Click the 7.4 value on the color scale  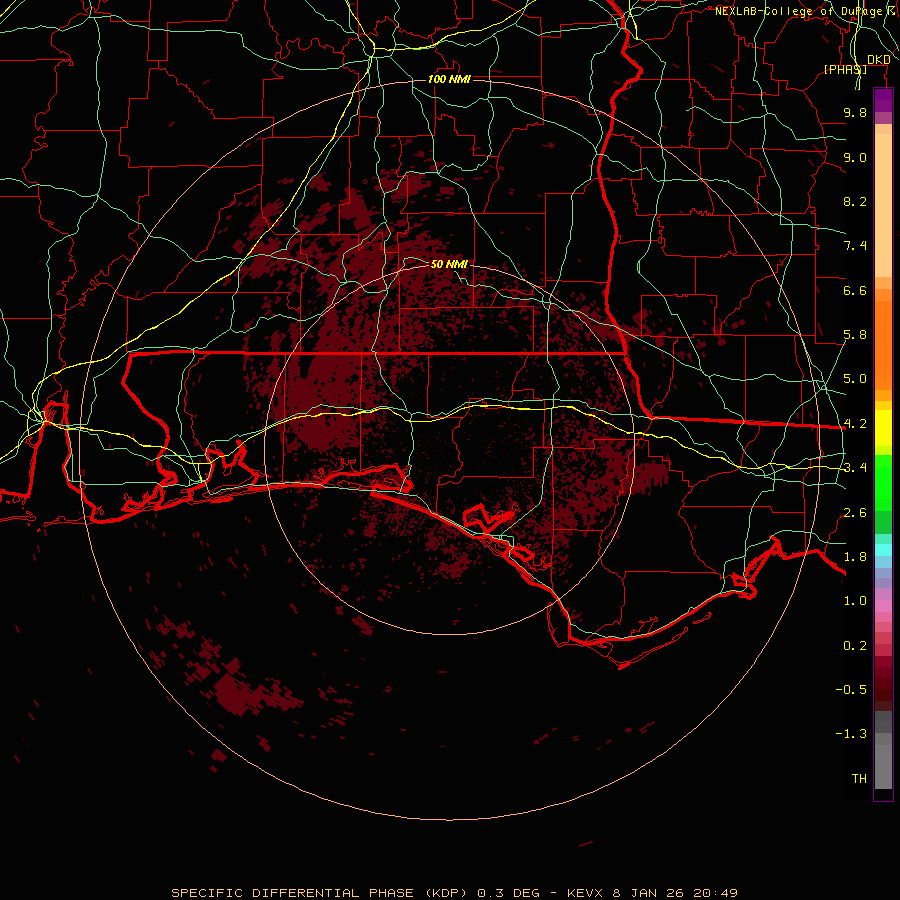(x=855, y=246)
